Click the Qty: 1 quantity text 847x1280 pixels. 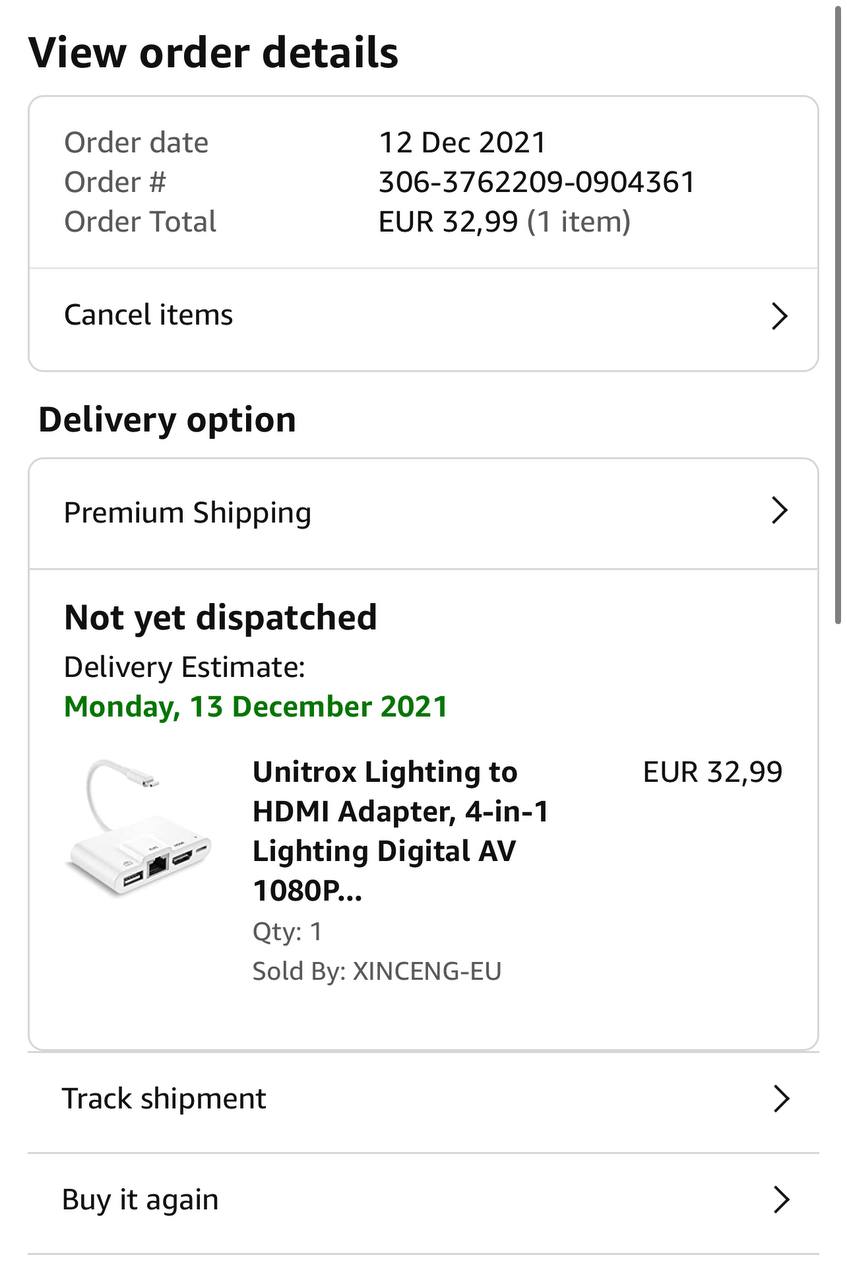287,932
